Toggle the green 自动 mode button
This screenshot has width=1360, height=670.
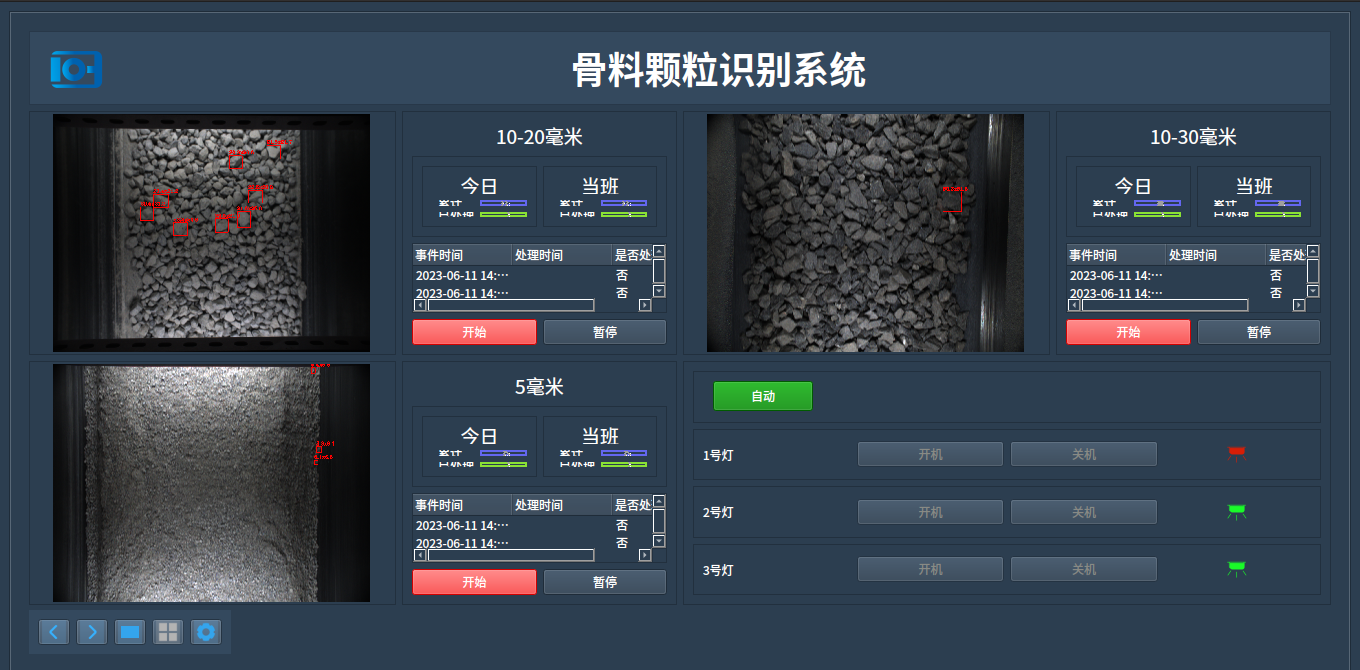[x=763, y=396]
